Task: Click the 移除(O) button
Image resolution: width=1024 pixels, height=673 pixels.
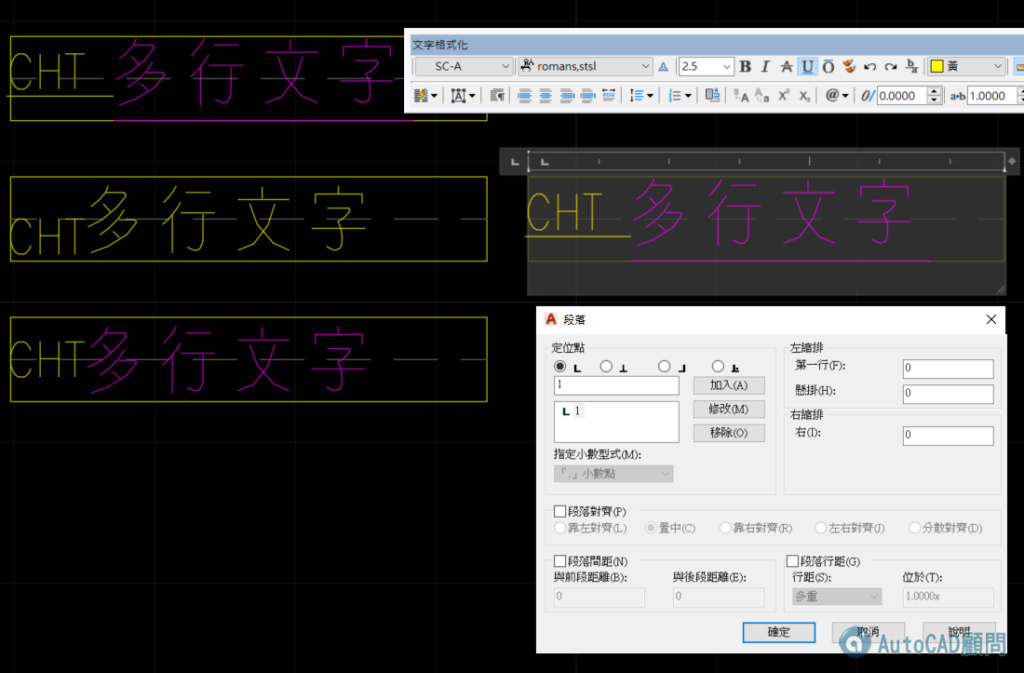Action: coord(729,433)
